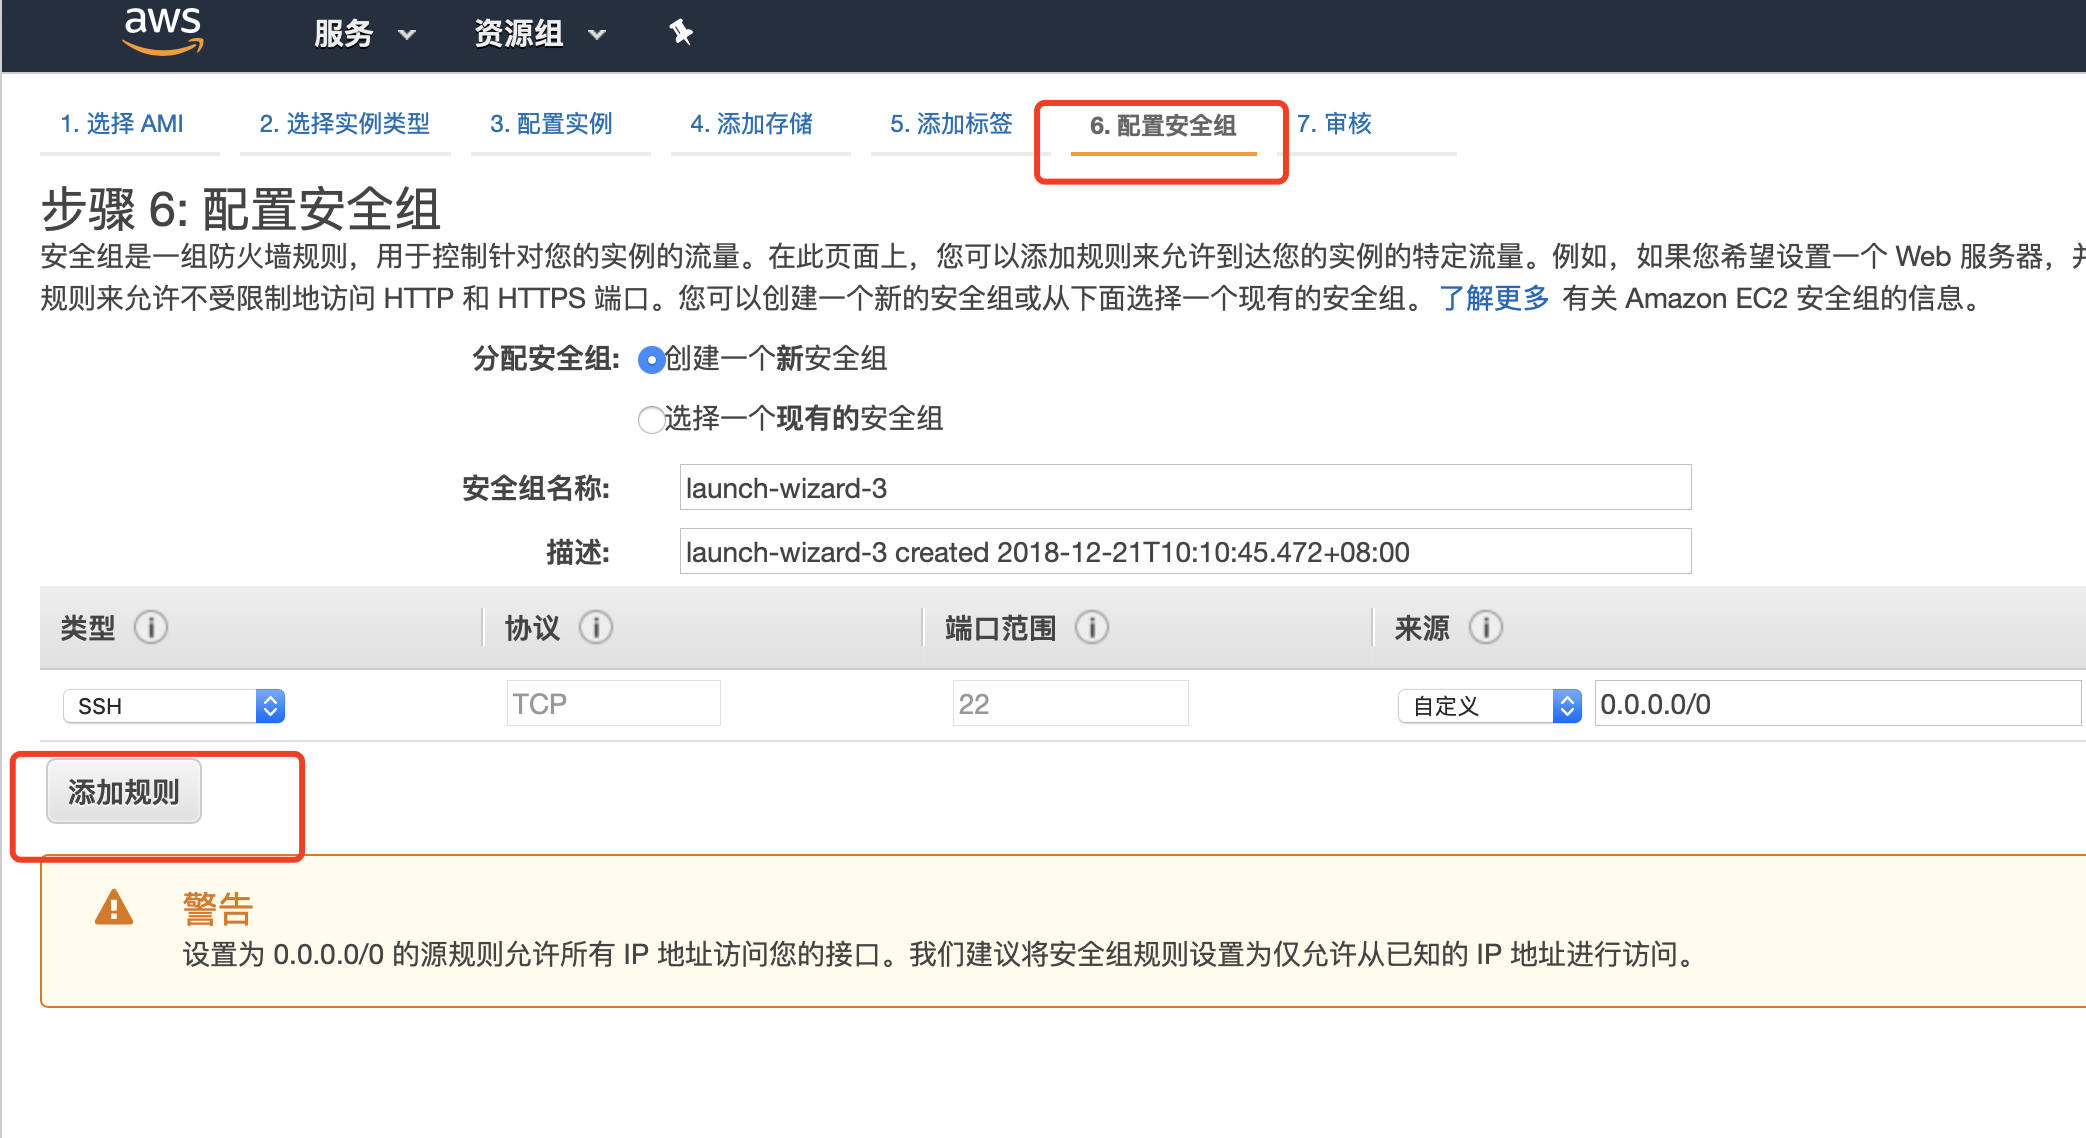
Task: Select 创建一个新安全组 radio button
Action: 651,360
